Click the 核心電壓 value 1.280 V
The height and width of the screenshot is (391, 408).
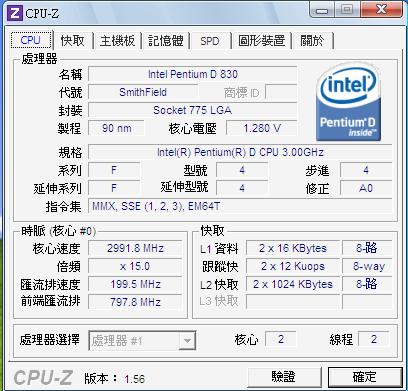tap(262, 128)
